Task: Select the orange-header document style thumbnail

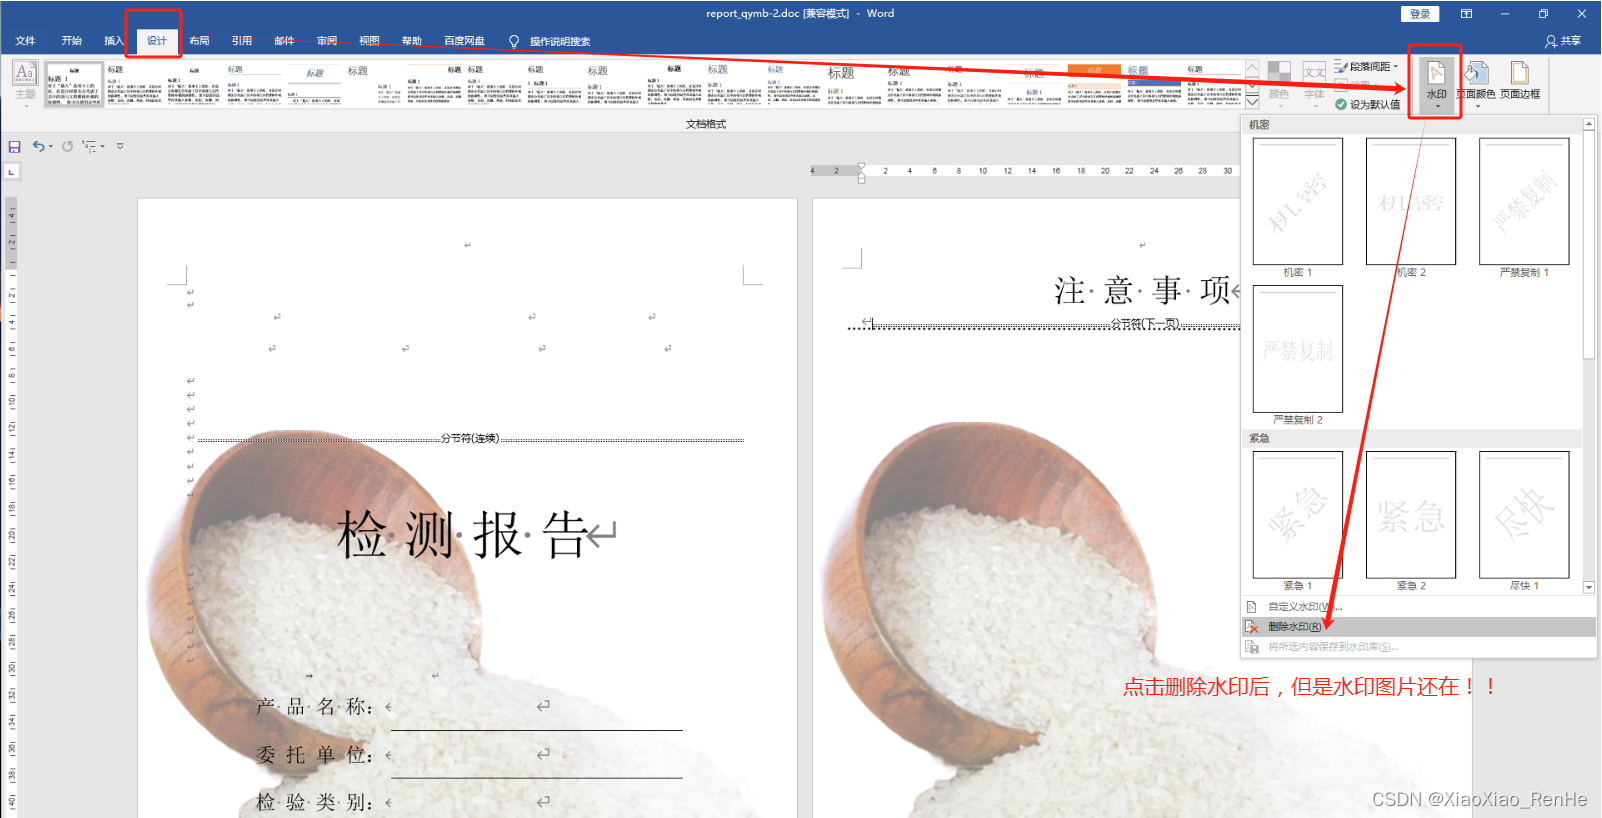Action: point(1095,84)
